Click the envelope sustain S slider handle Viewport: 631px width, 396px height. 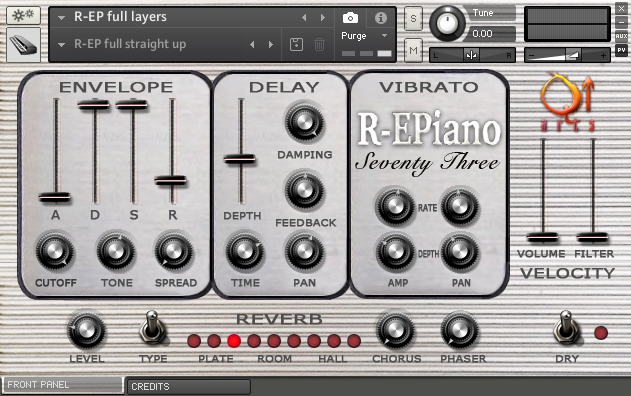coord(132,105)
